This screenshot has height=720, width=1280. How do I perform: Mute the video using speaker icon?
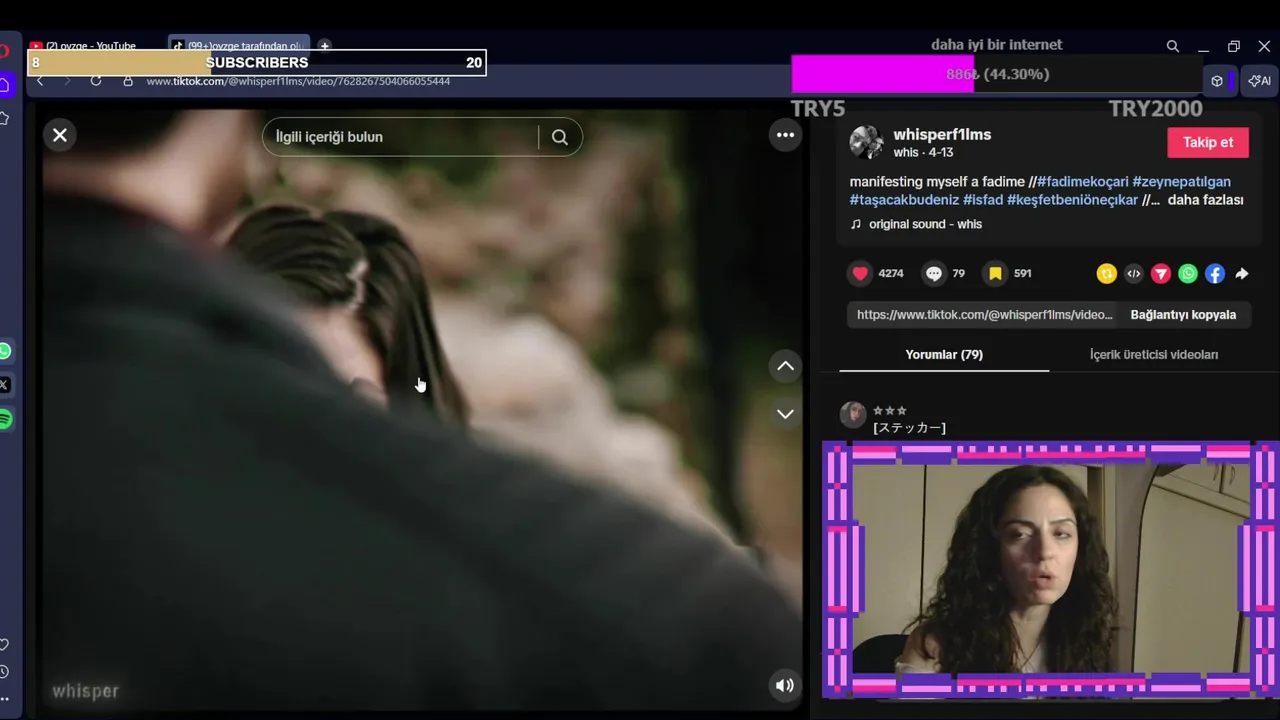(785, 685)
